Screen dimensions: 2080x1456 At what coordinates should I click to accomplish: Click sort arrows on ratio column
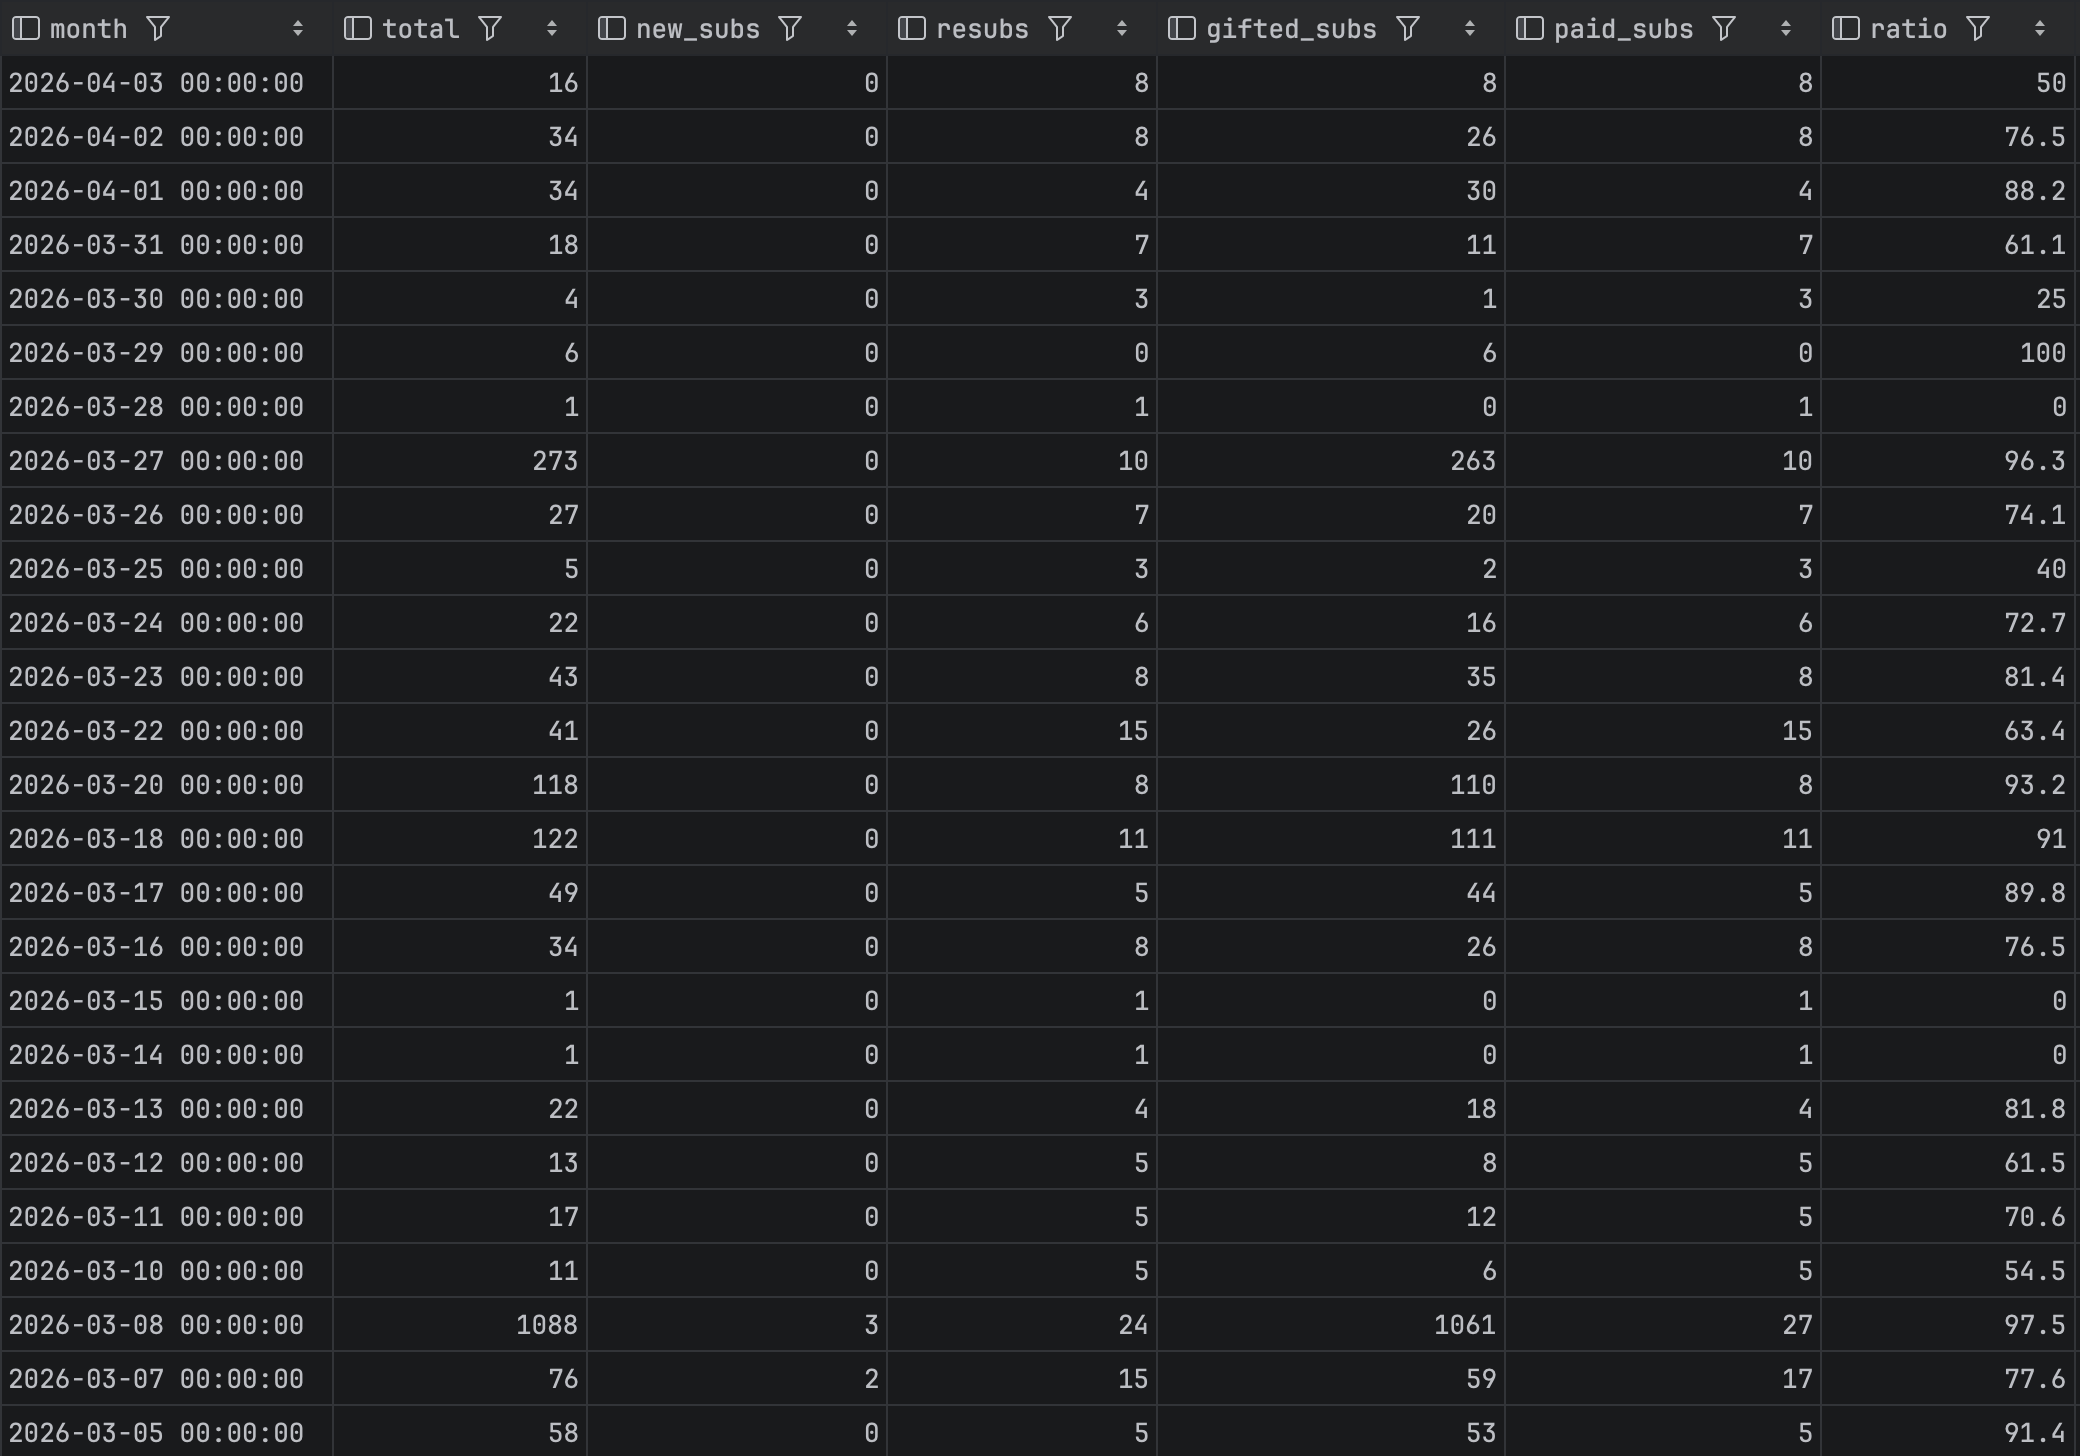pyautogui.click(x=2039, y=29)
